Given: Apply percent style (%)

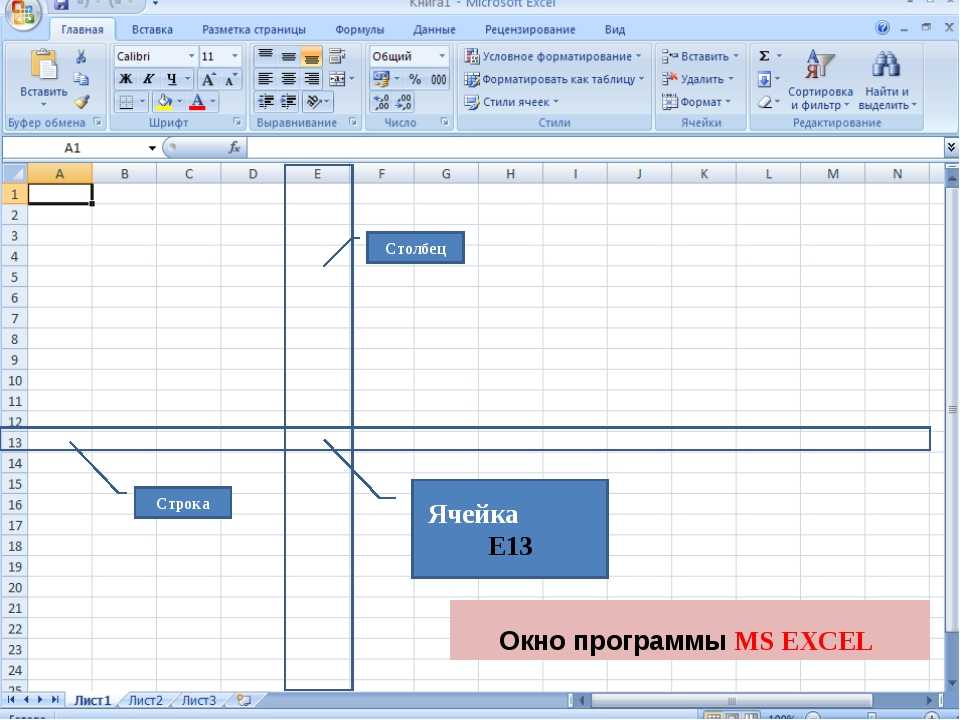Looking at the screenshot, I should pos(415,79).
